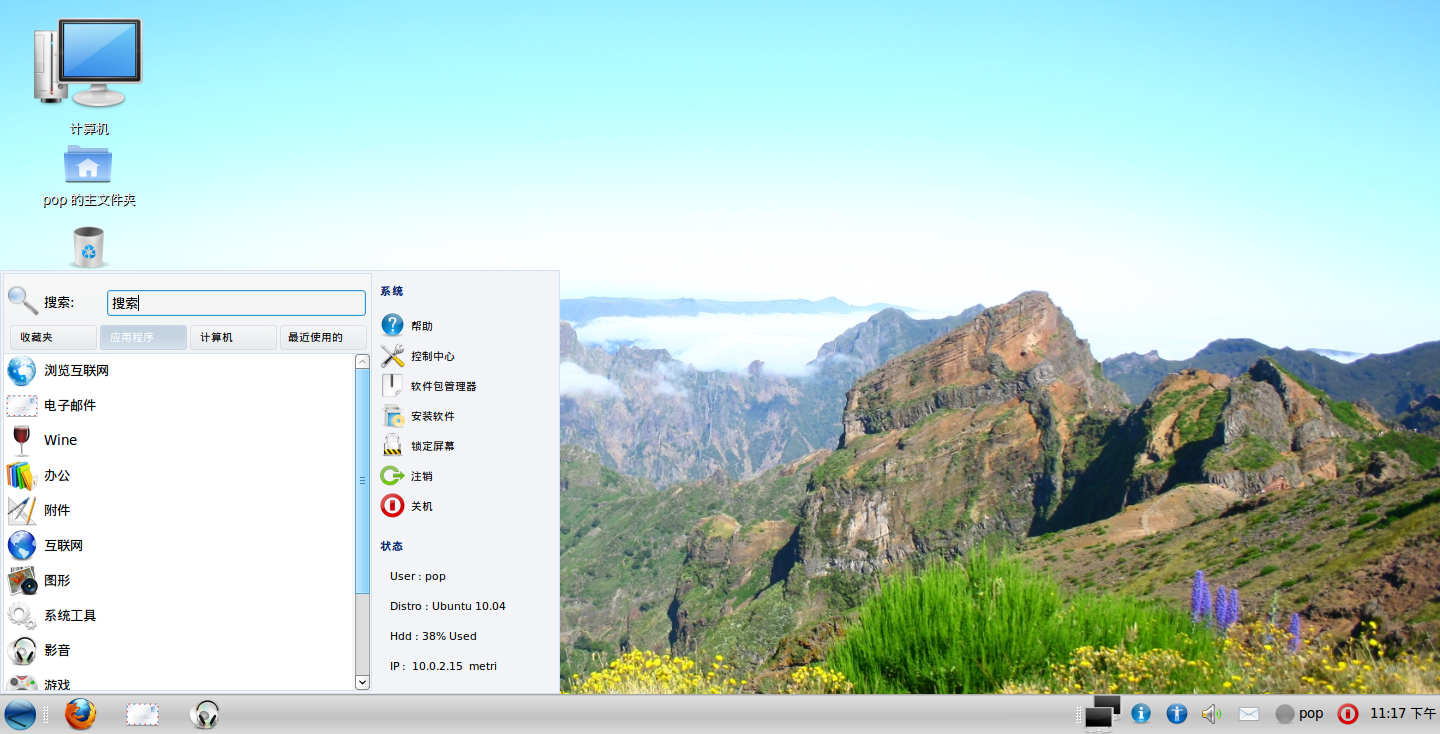Select the 浏览互联网 menu entry text
The width and height of the screenshot is (1440, 734).
point(76,371)
